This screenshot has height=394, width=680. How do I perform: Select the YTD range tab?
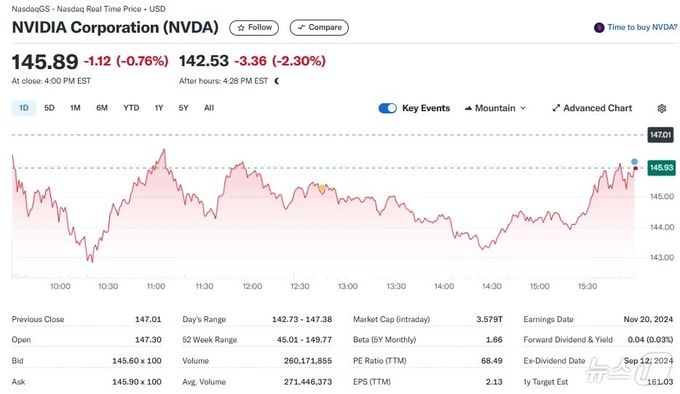[x=131, y=108]
